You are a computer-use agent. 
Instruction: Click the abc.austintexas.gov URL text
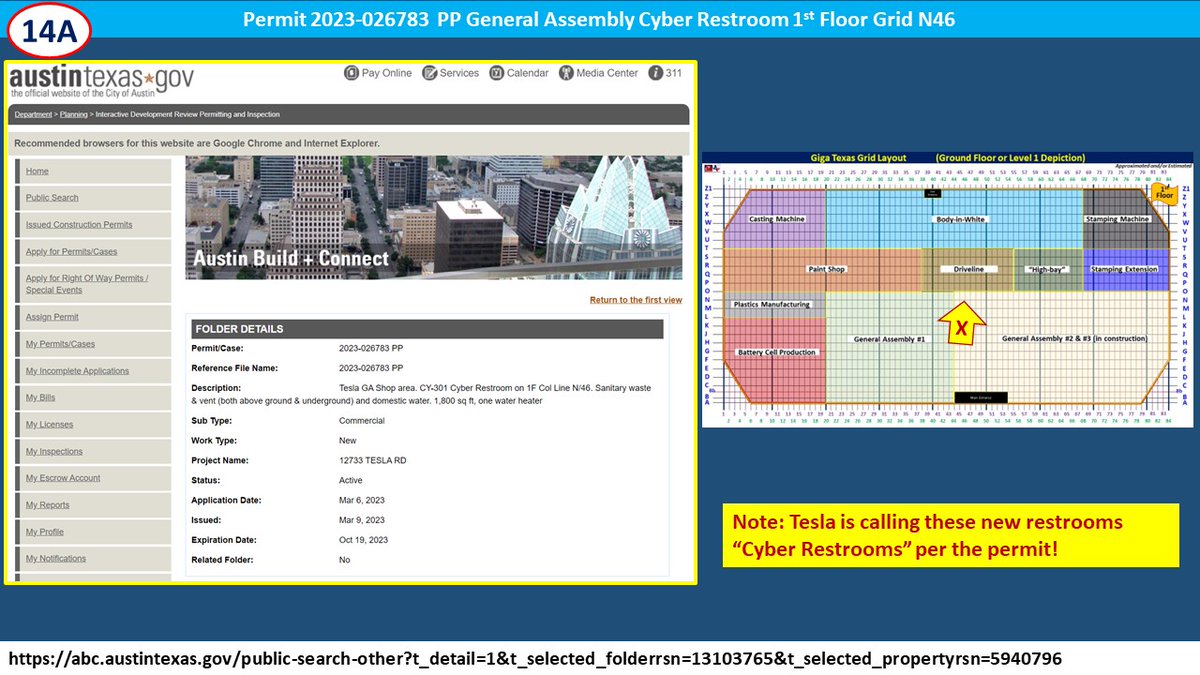click(535, 659)
